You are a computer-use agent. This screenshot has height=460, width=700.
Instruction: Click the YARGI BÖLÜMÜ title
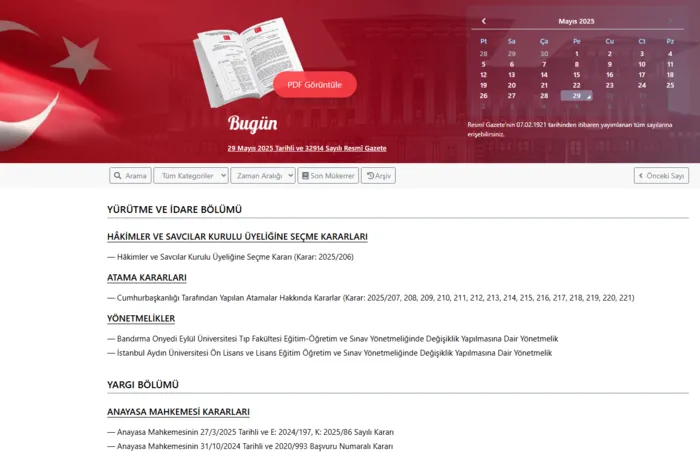tap(143, 385)
